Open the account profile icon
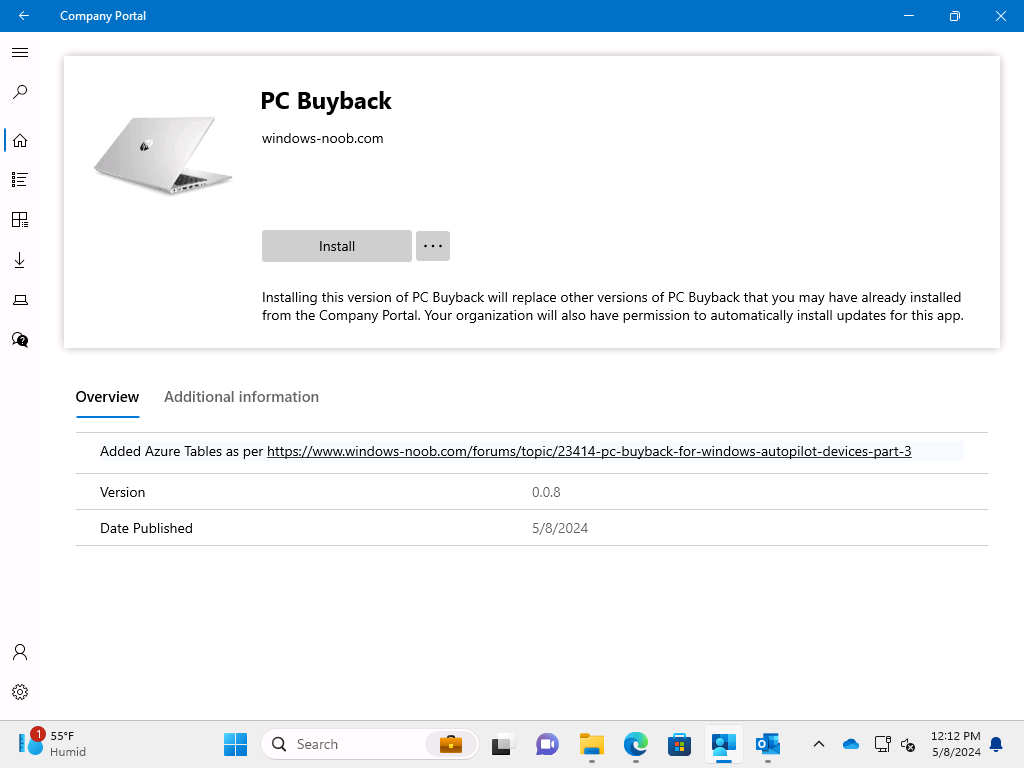Image resolution: width=1024 pixels, height=768 pixels. click(x=20, y=652)
